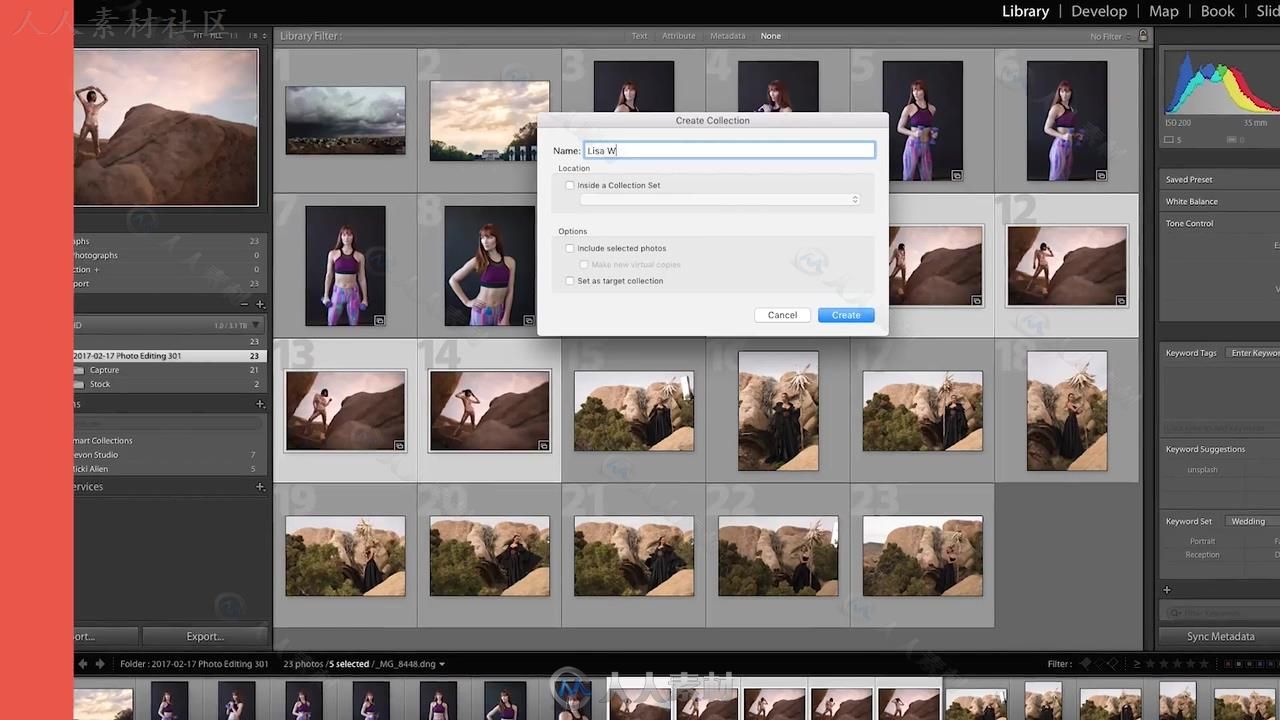Image resolution: width=1280 pixels, height=720 pixels.
Task: Apply the Portrait keyword from set
Action: pyautogui.click(x=1202, y=541)
